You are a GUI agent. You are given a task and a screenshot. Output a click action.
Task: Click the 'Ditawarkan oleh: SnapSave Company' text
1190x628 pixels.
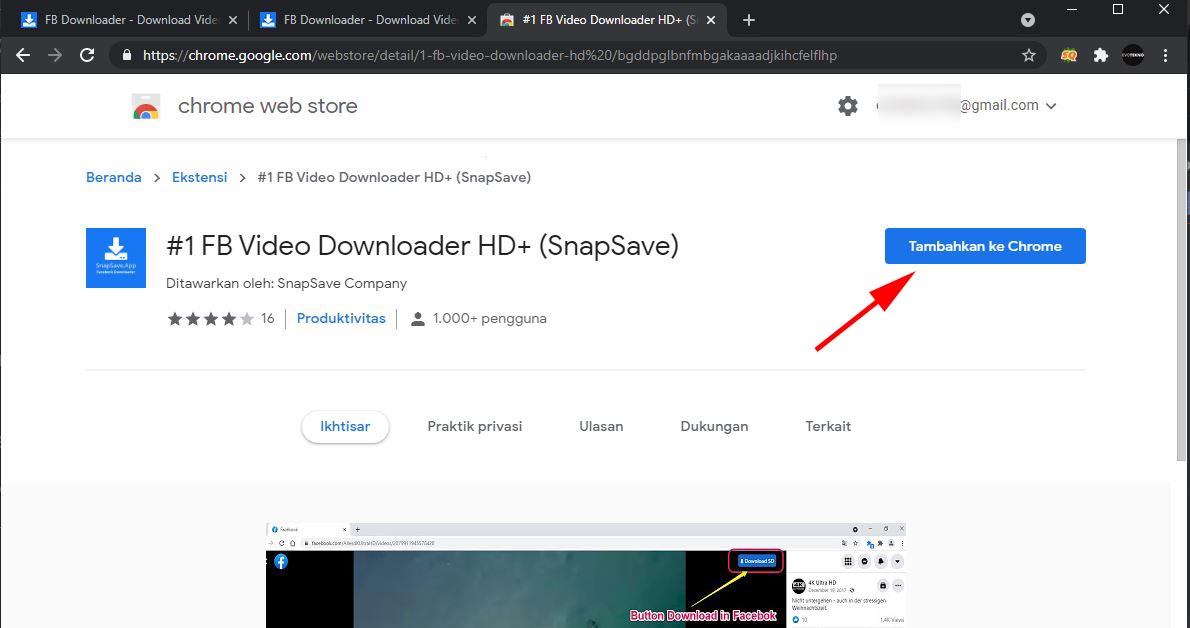point(286,284)
